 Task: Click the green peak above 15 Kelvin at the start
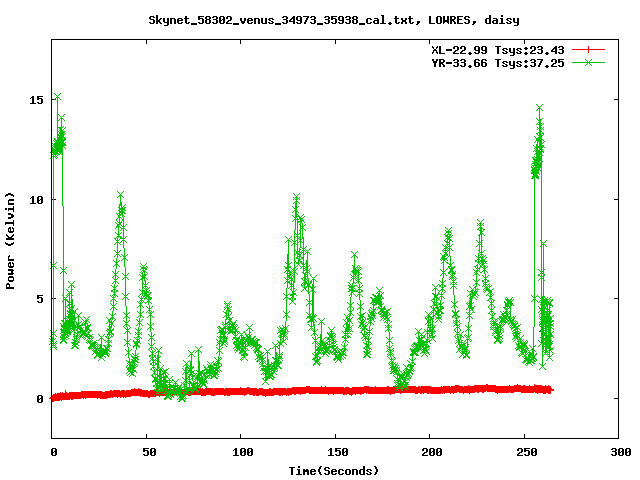pyautogui.click(x=58, y=97)
